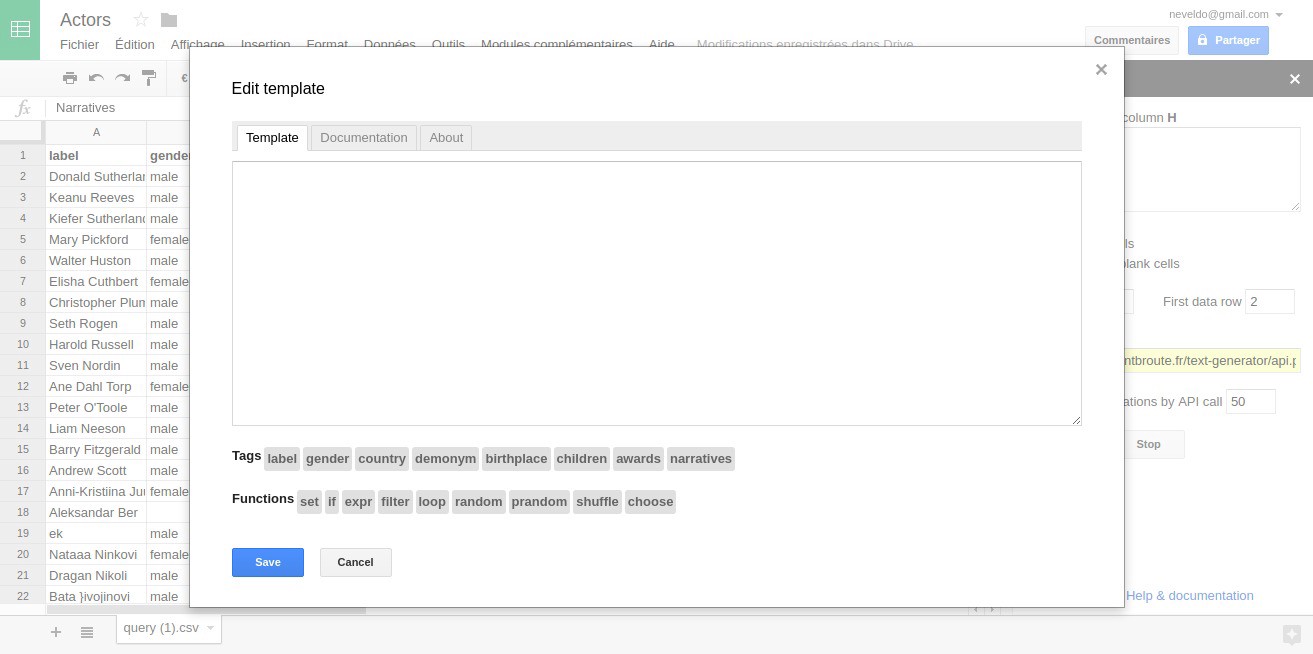Select row 5 header
The height and width of the screenshot is (654, 1313).
click(x=22, y=240)
